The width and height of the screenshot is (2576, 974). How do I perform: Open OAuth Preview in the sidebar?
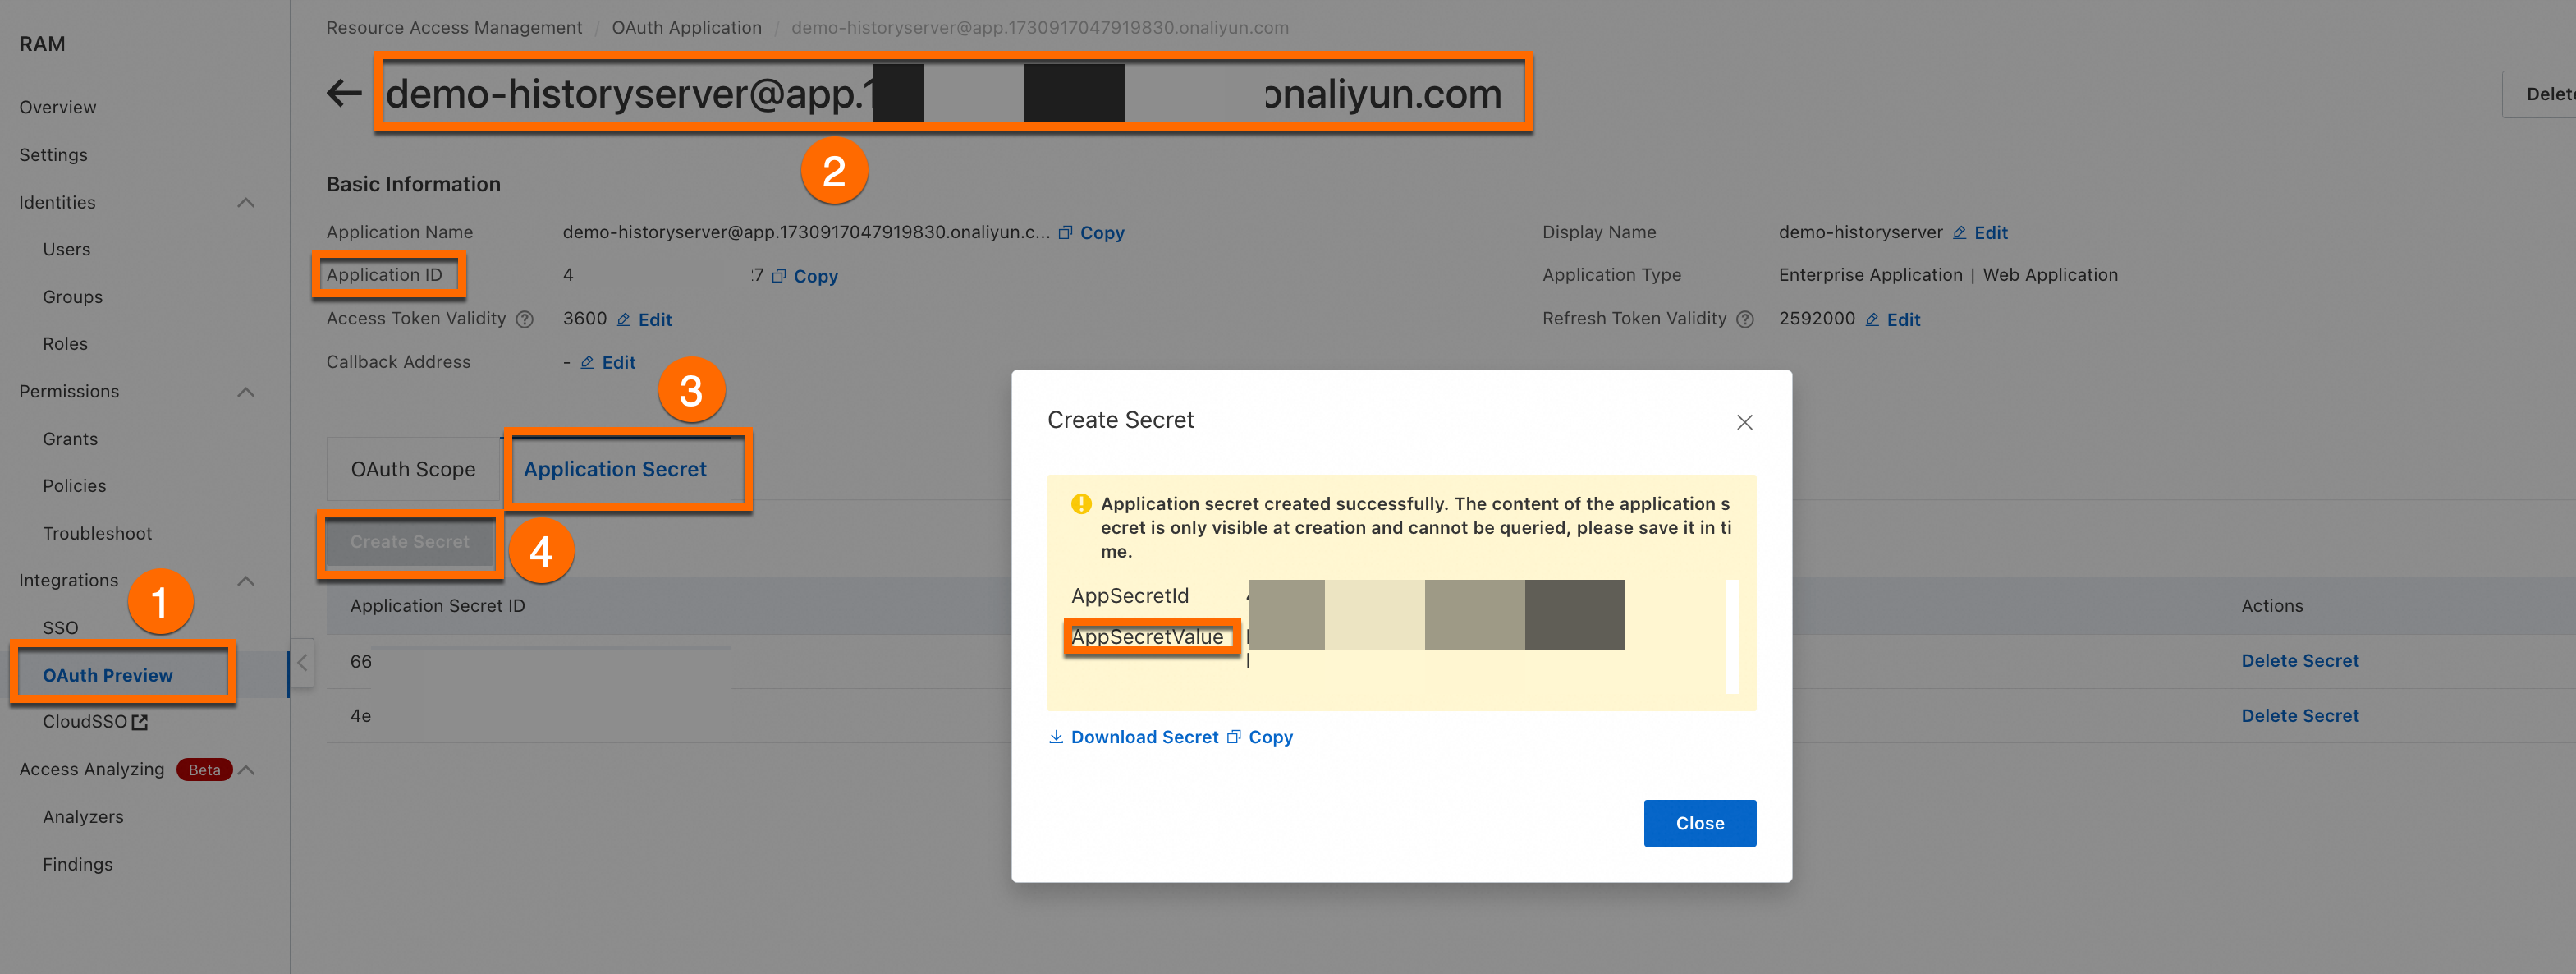[x=108, y=675]
